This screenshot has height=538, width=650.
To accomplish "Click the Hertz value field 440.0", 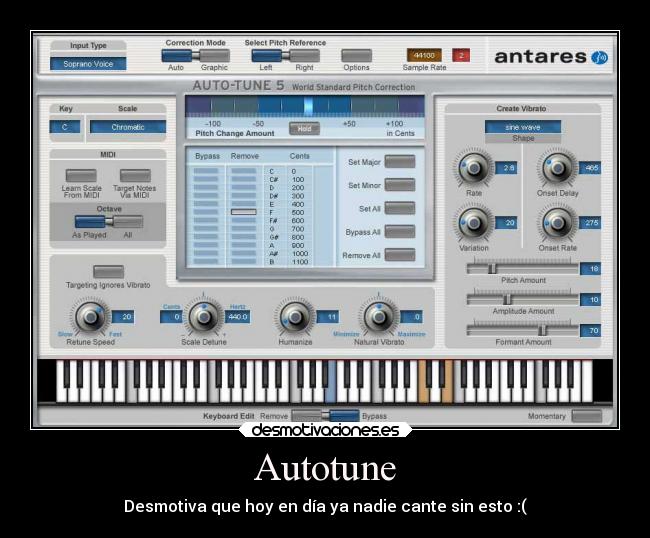I will click(238, 317).
